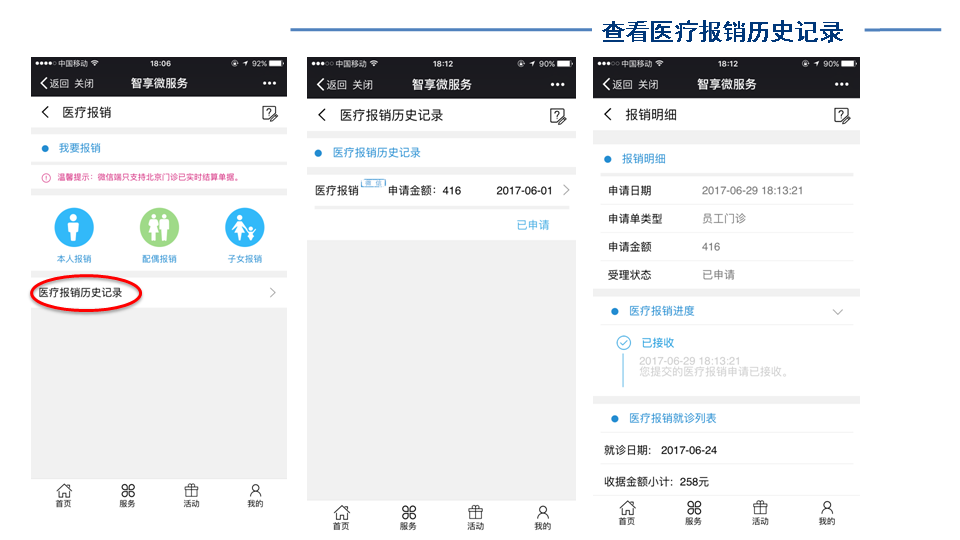Collapse the 医疗报销进度 section chevron
The height and width of the screenshot is (540, 960).
coord(838,312)
